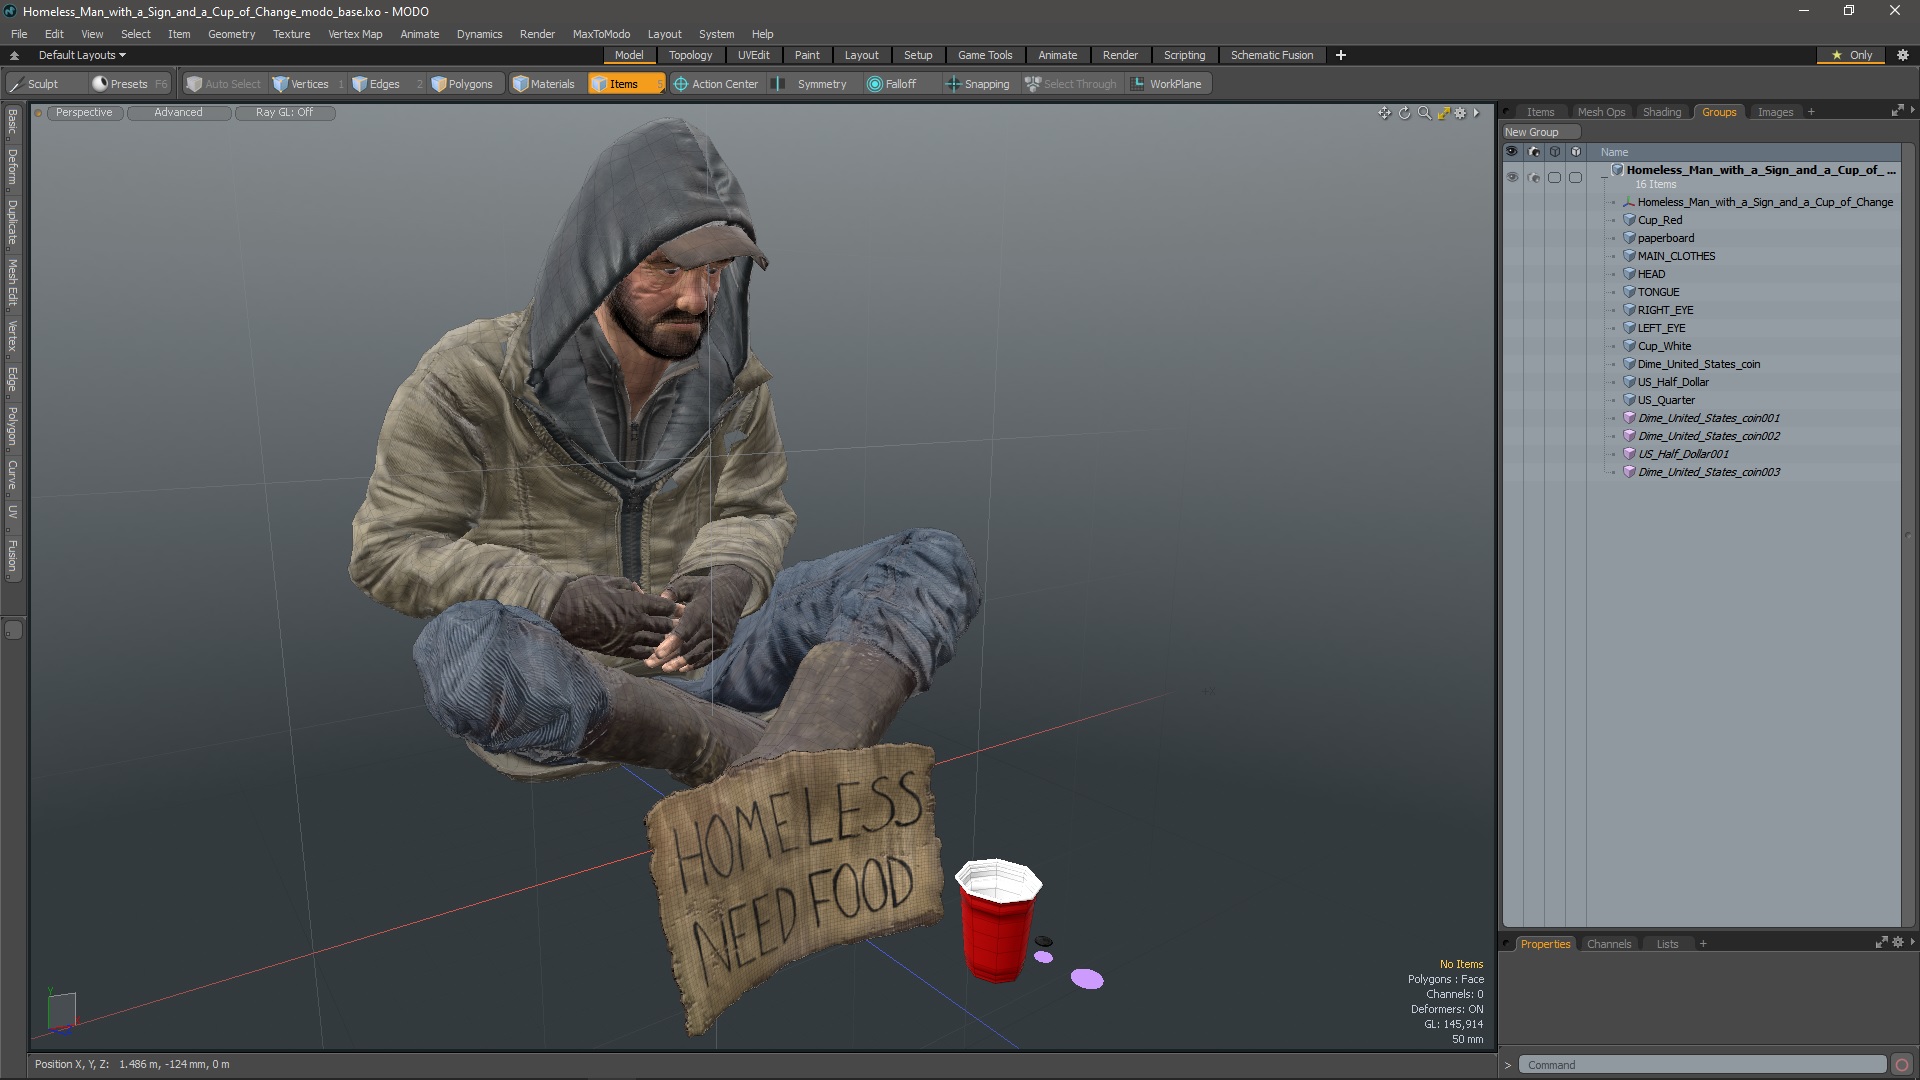The height and width of the screenshot is (1080, 1920).
Task: Open the Geometry menu
Action: pyautogui.click(x=231, y=34)
